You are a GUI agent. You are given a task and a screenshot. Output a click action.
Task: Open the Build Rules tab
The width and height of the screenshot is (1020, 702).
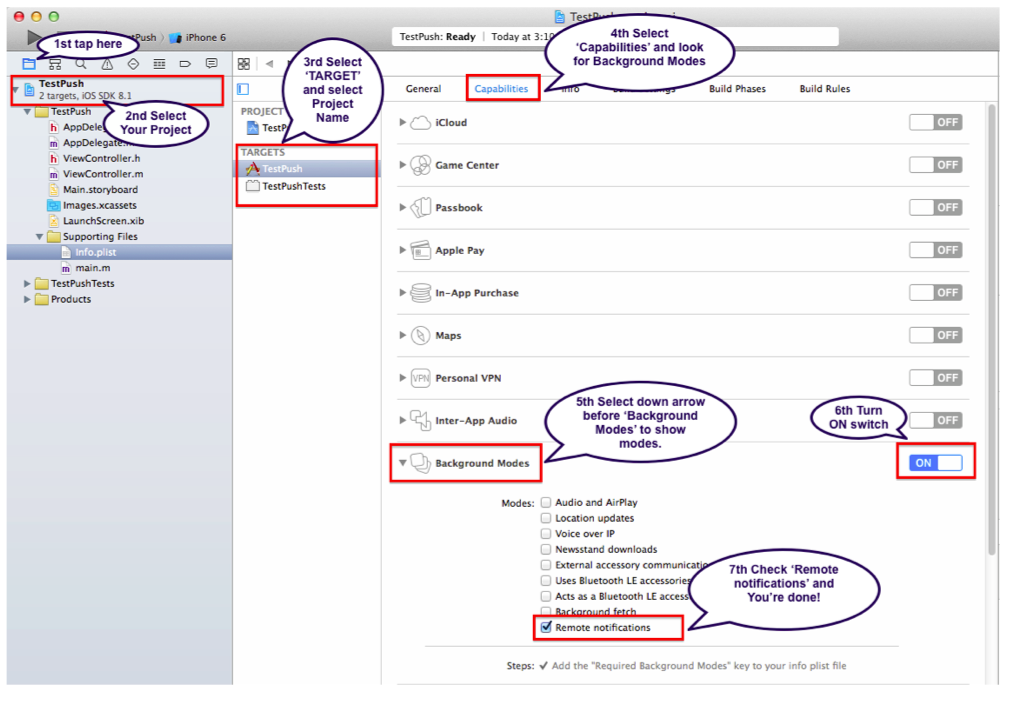[x=825, y=89]
